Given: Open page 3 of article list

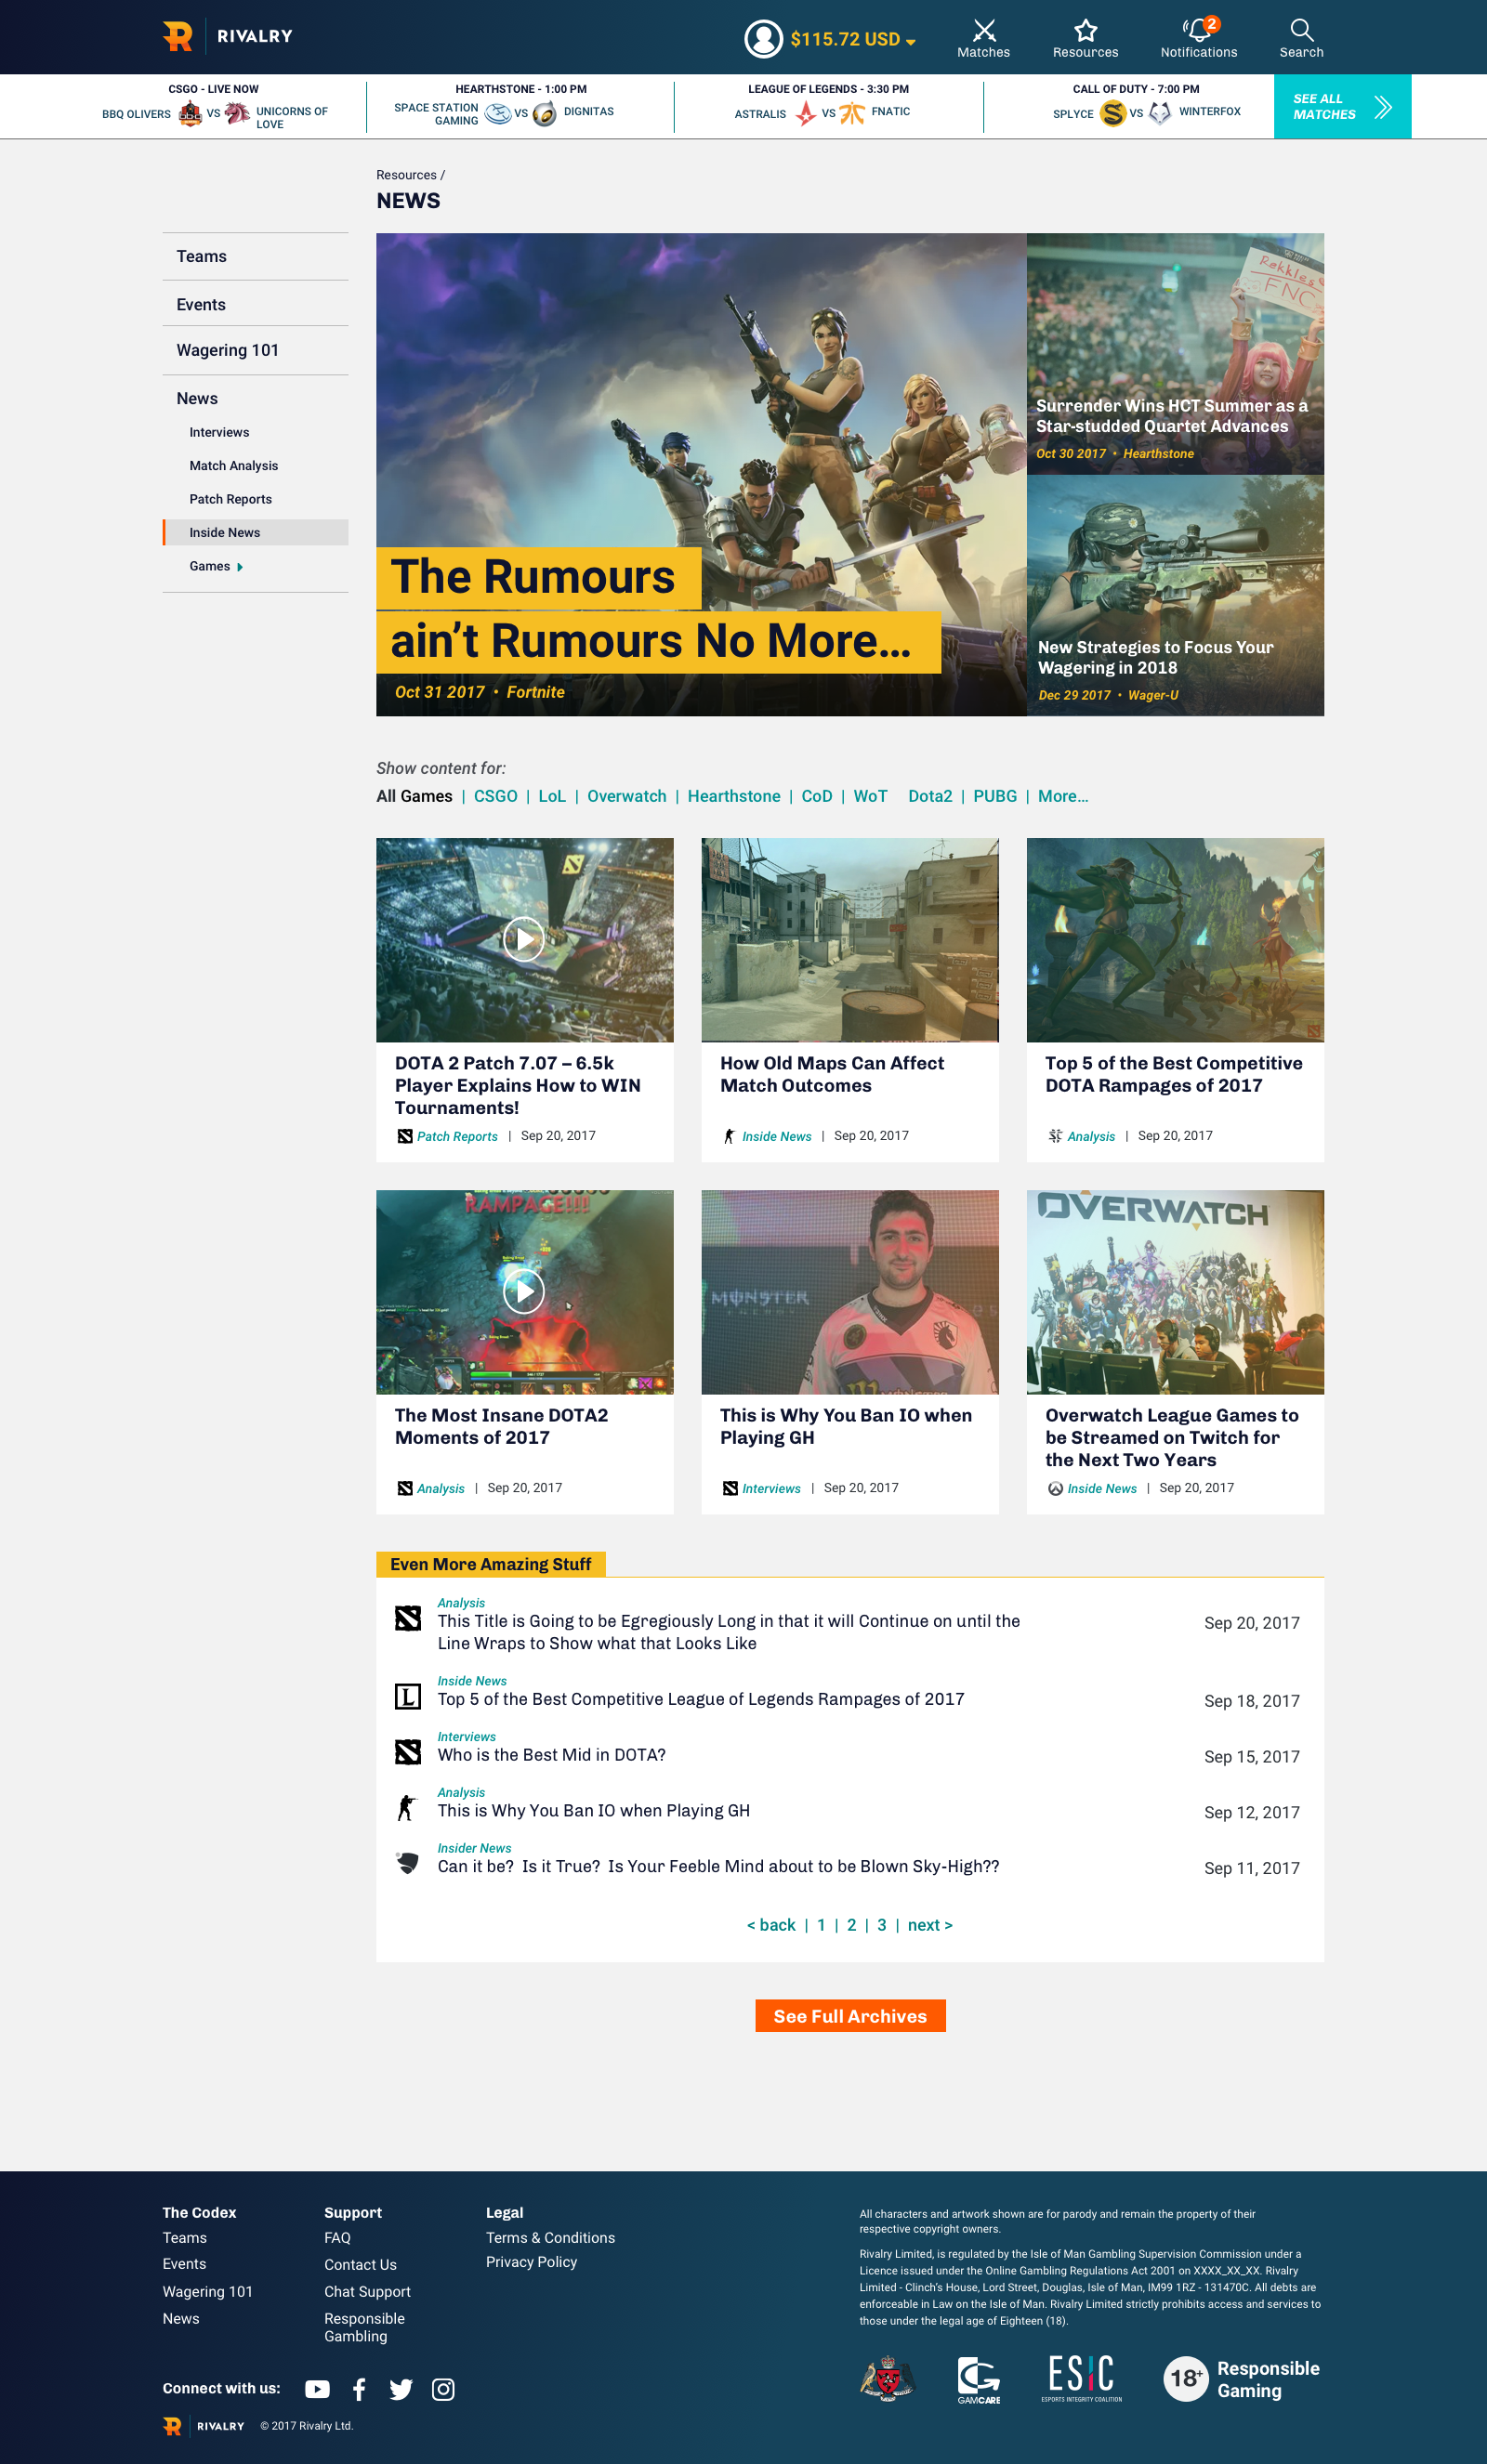Looking at the screenshot, I should [881, 1925].
